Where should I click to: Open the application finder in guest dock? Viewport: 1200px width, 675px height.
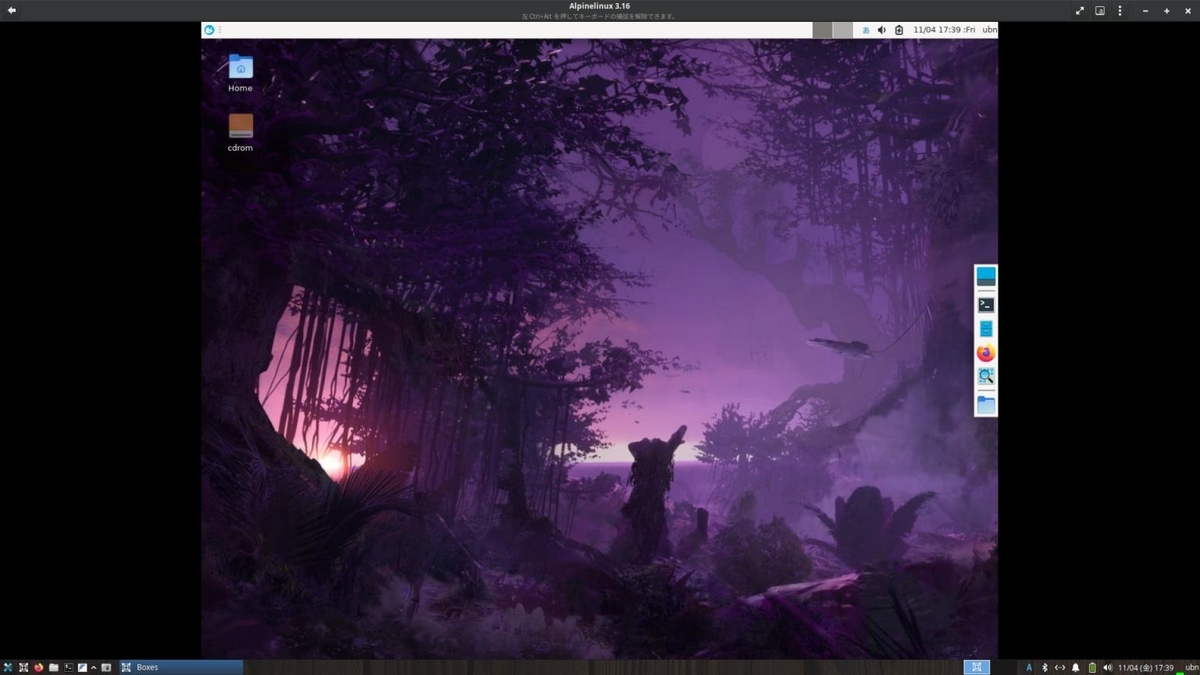click(x=986, y=377)
